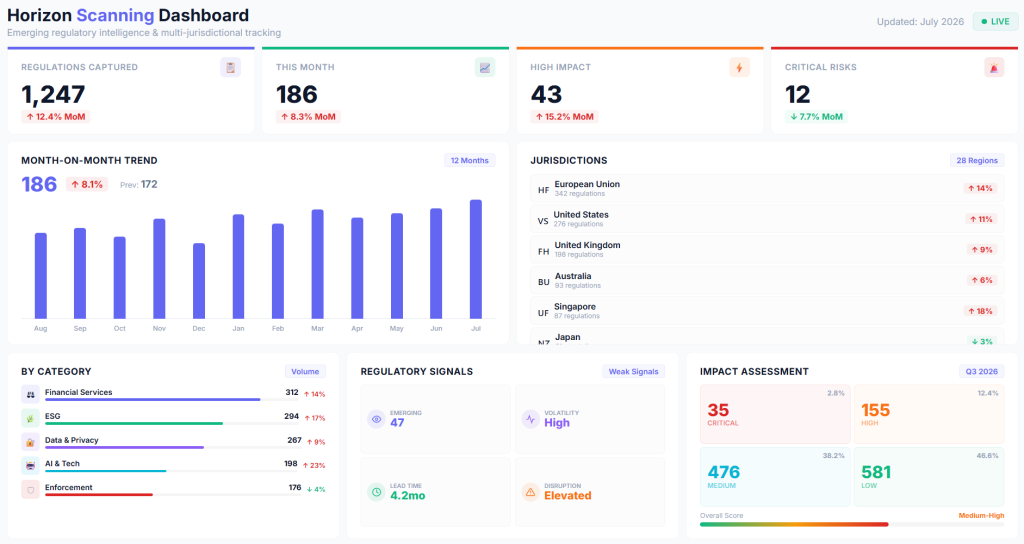Click the 15.2% MoM badge
Screen dimensions: 1024x544
pyautogui.click(x=564, y=117)
